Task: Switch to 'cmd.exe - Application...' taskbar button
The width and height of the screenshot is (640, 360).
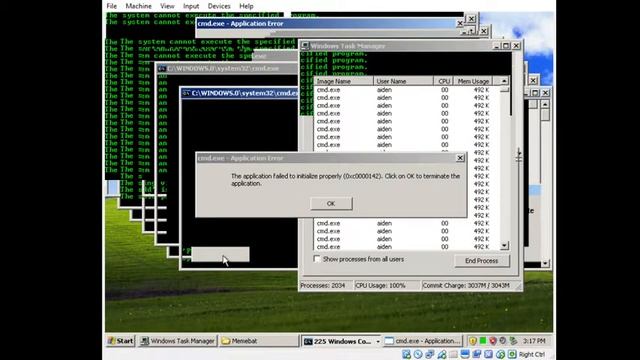Action: click(423, 341)
